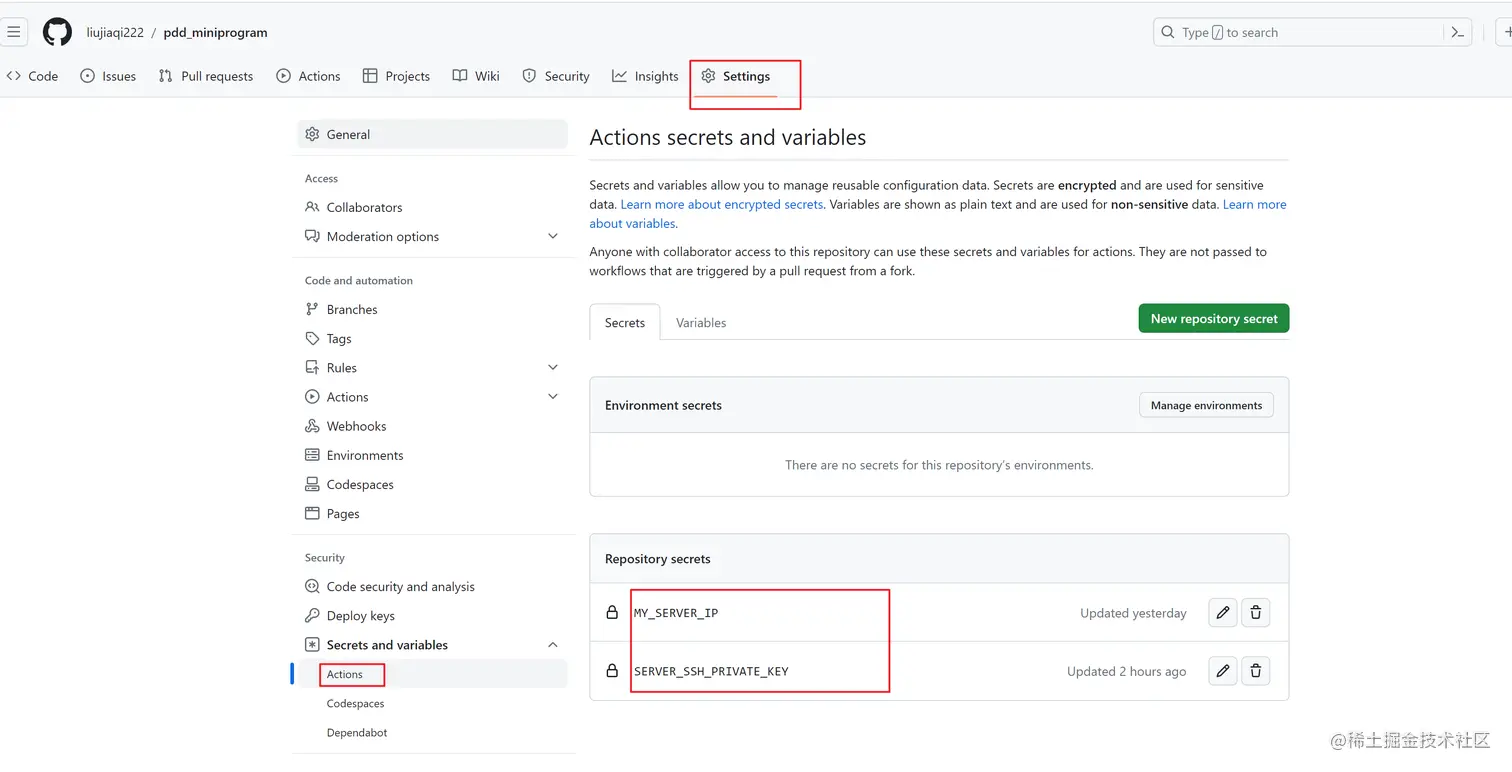
Task: Click the sidebar Actions play icon
Action: coord(312,397)
